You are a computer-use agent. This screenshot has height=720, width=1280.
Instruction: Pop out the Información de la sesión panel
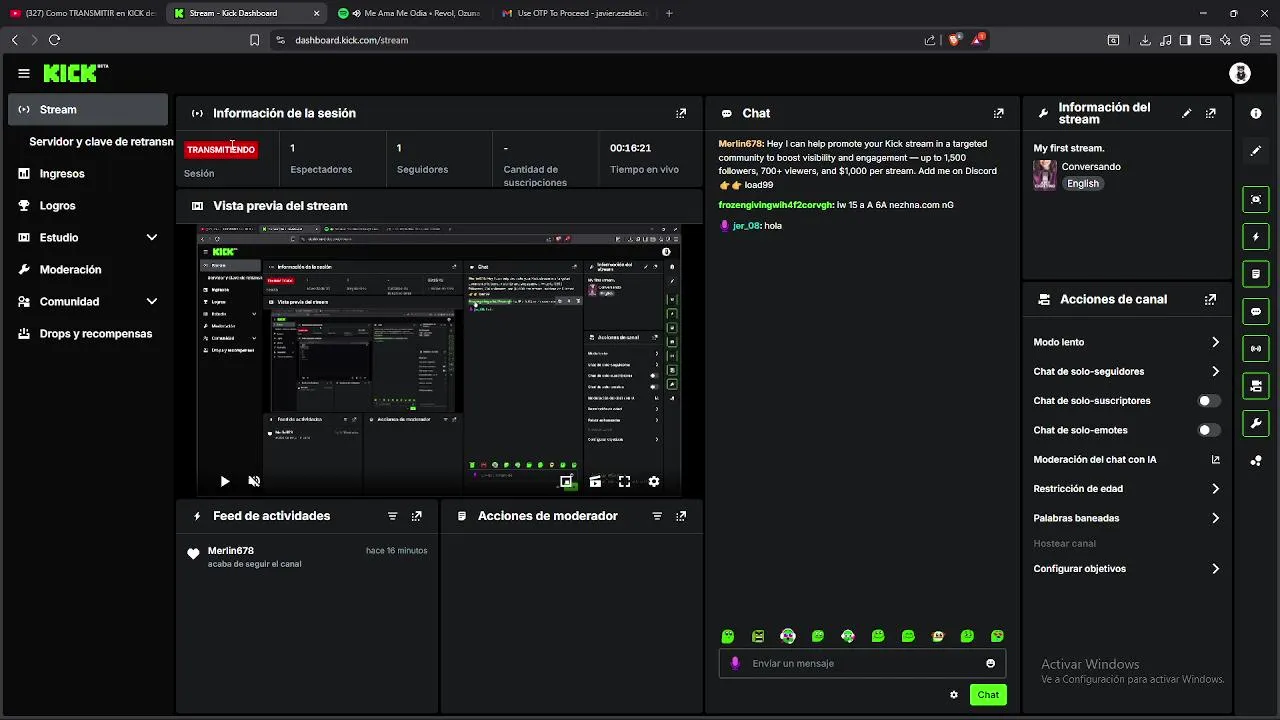coord(681,113)
